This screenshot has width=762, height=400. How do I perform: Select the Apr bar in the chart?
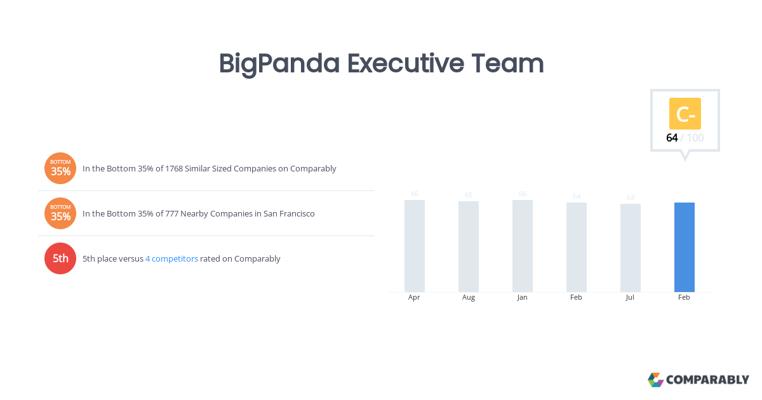pyautogui.click(x=414, y=245)
